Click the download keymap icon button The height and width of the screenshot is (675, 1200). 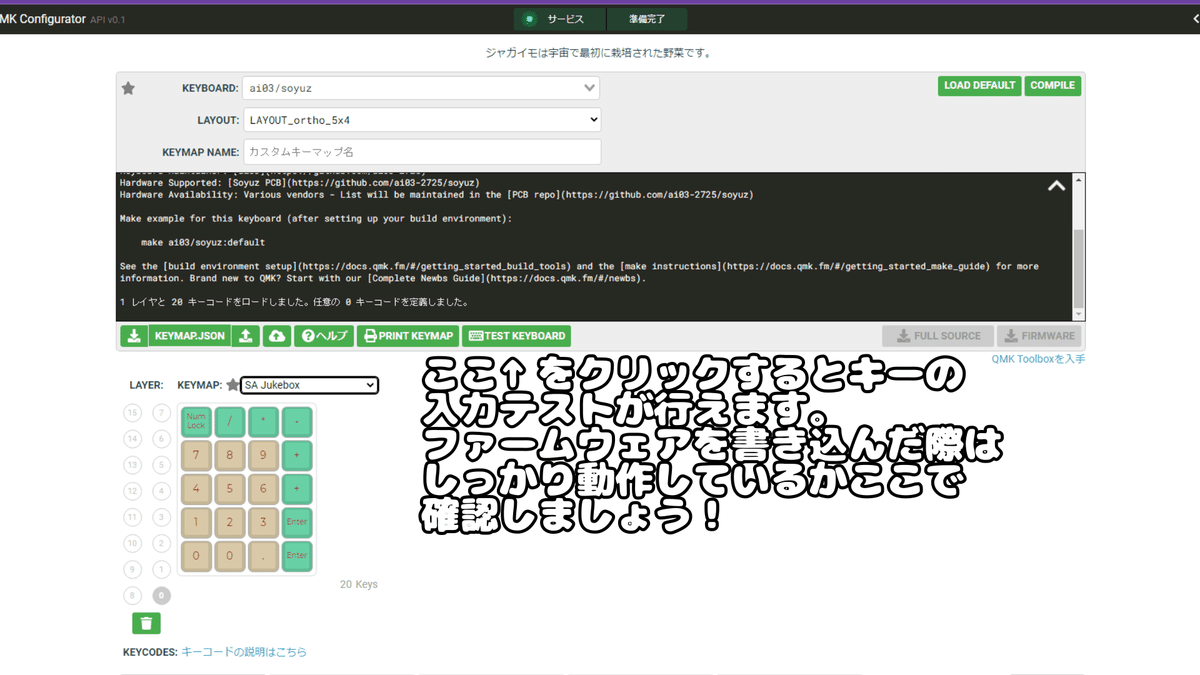(134, 336)
